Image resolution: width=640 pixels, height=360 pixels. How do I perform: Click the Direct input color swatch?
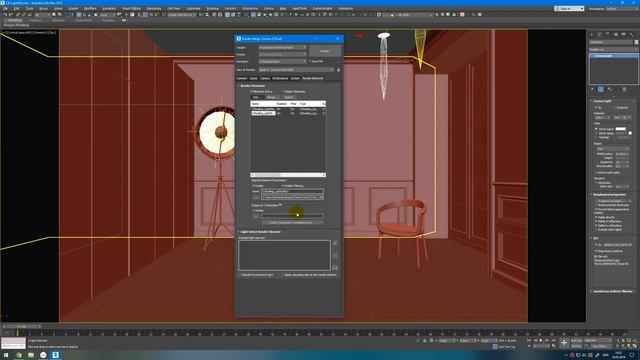pyautogui.click(x=620, y=129)
